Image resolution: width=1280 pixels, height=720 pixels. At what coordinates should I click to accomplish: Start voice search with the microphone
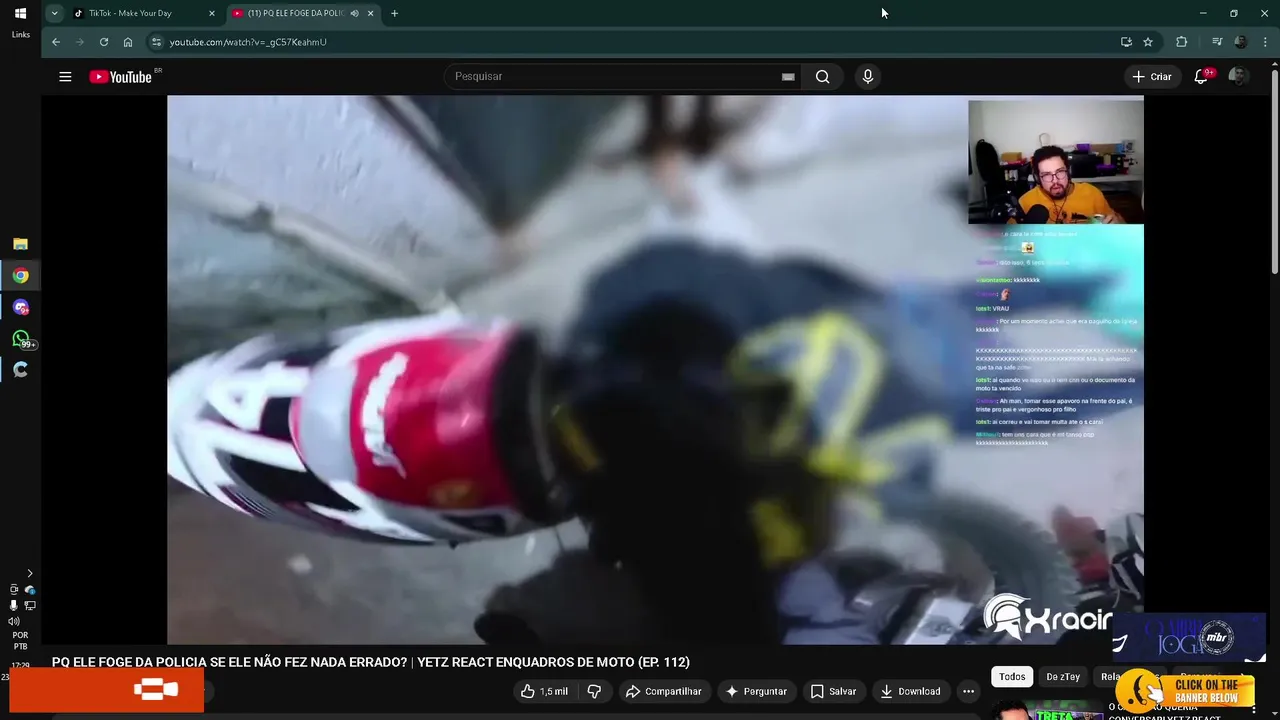867,76
